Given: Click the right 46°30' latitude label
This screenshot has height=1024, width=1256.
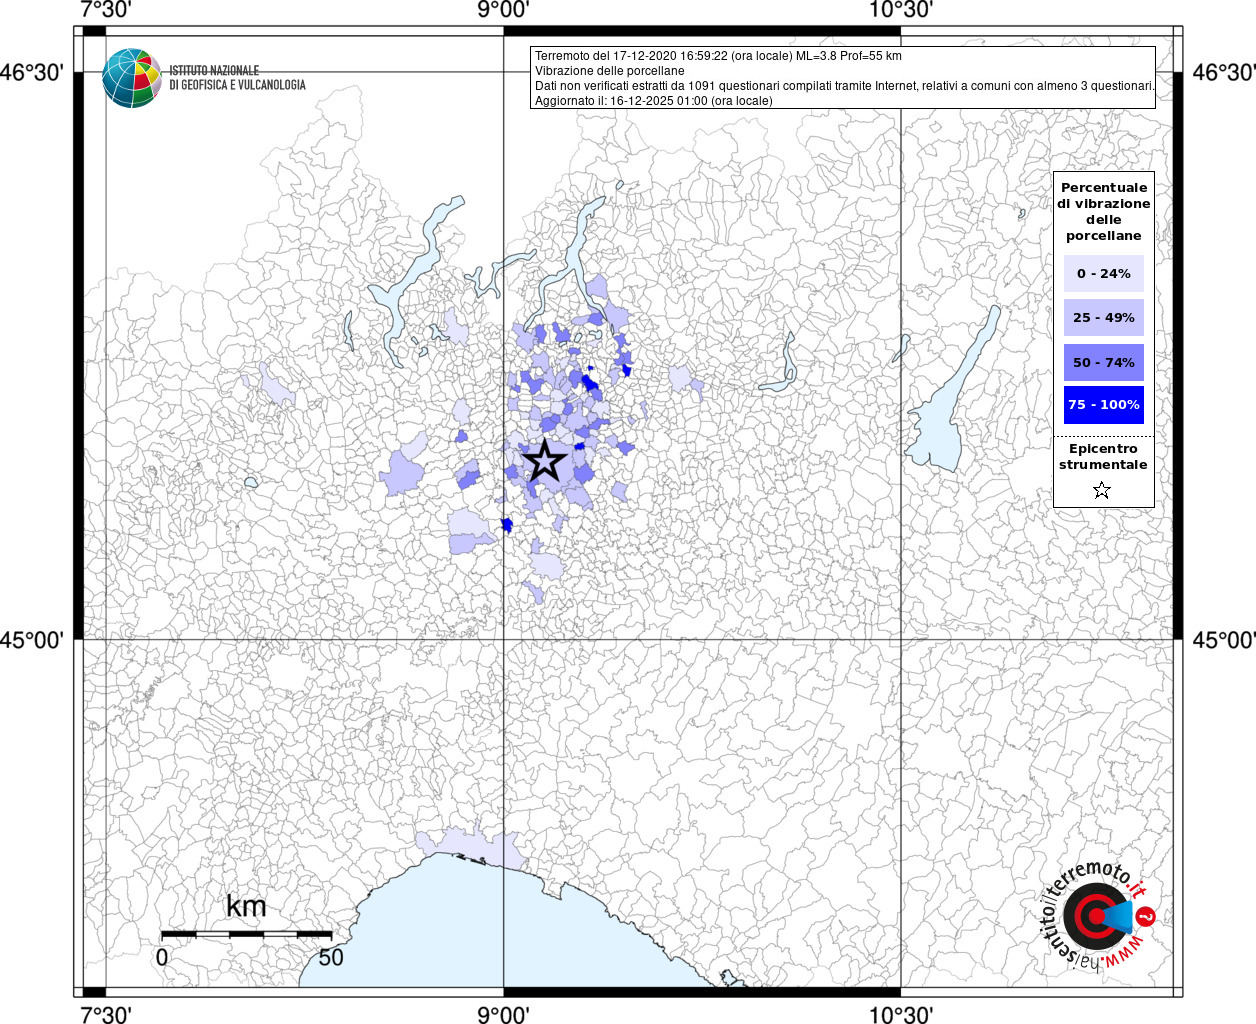Looking at the screenshot, I should [x=1224, y=72].
